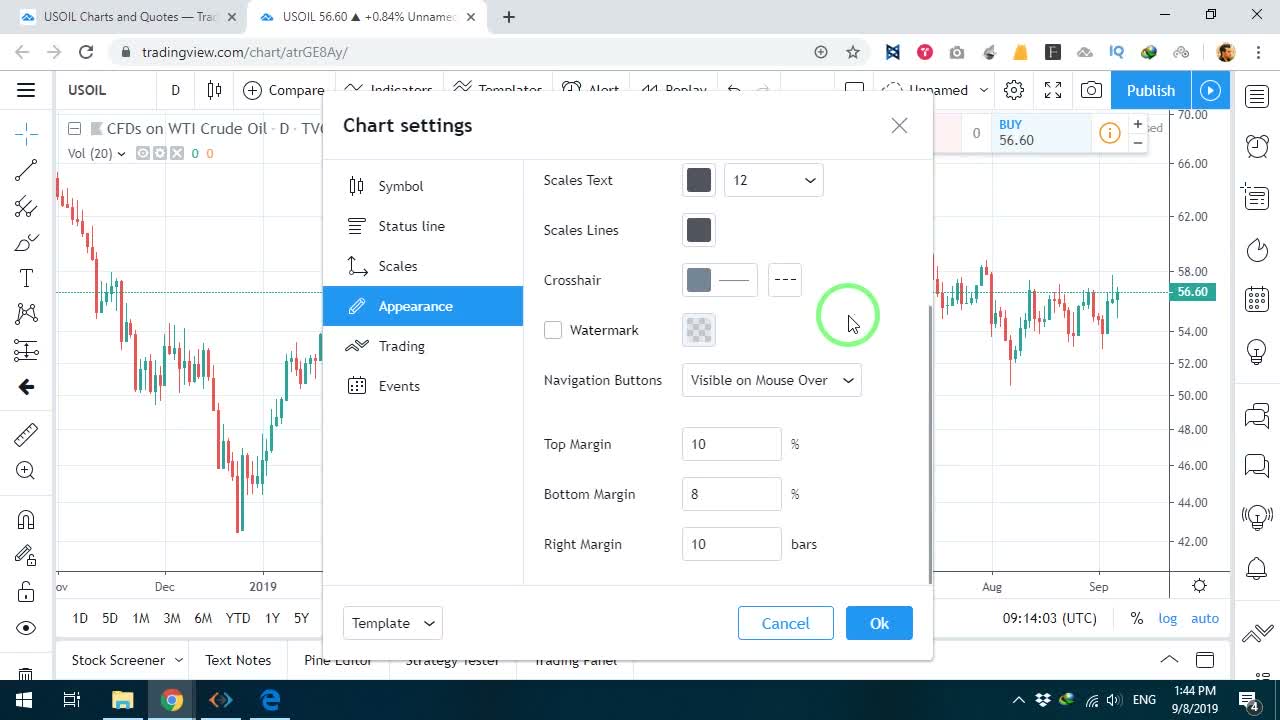Open the calendar icon on right sidebar
The image size is (1280, 720).
coord(1257,299)
